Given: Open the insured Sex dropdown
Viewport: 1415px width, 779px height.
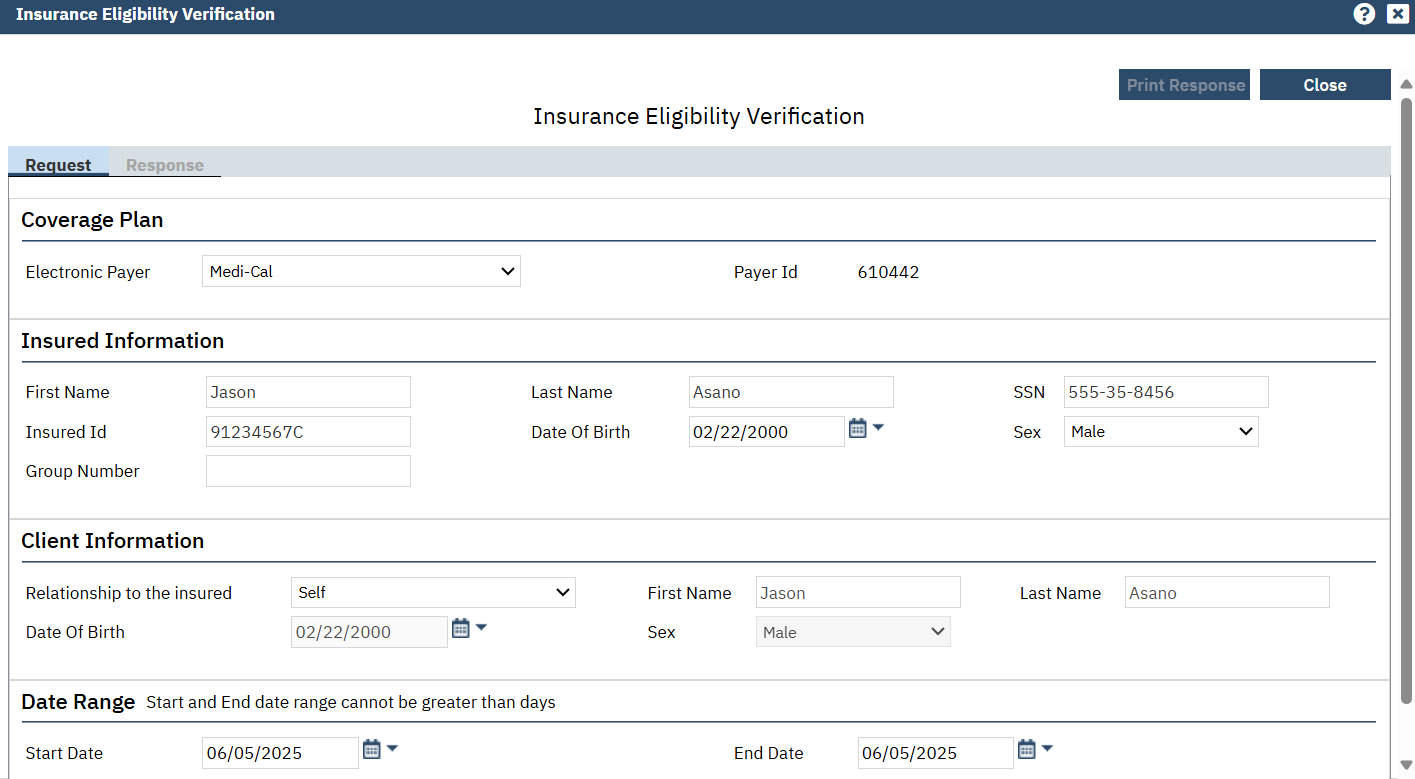Looking at the screenshot, I should click(1160, 432).
